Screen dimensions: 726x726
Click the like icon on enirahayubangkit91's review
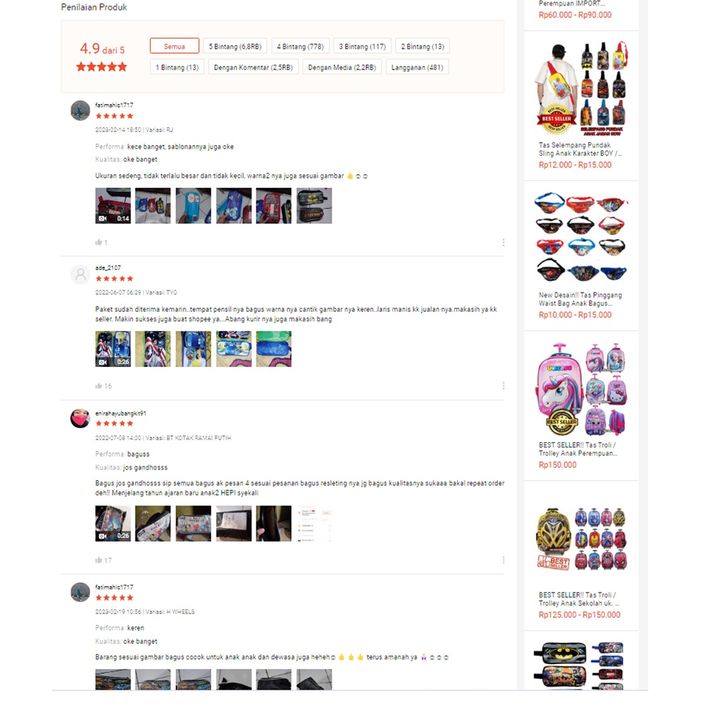pos(98,560)
